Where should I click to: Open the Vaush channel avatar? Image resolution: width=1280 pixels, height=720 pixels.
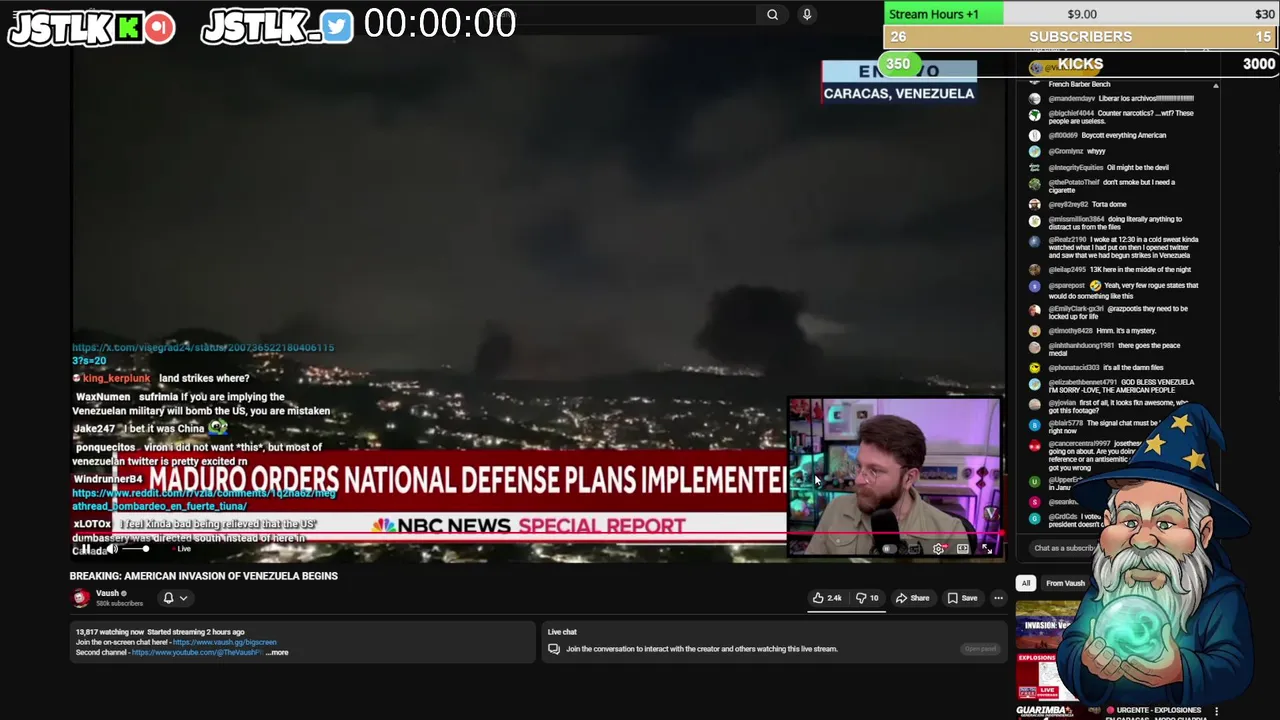pyautogui.click(x=81, y=598)
